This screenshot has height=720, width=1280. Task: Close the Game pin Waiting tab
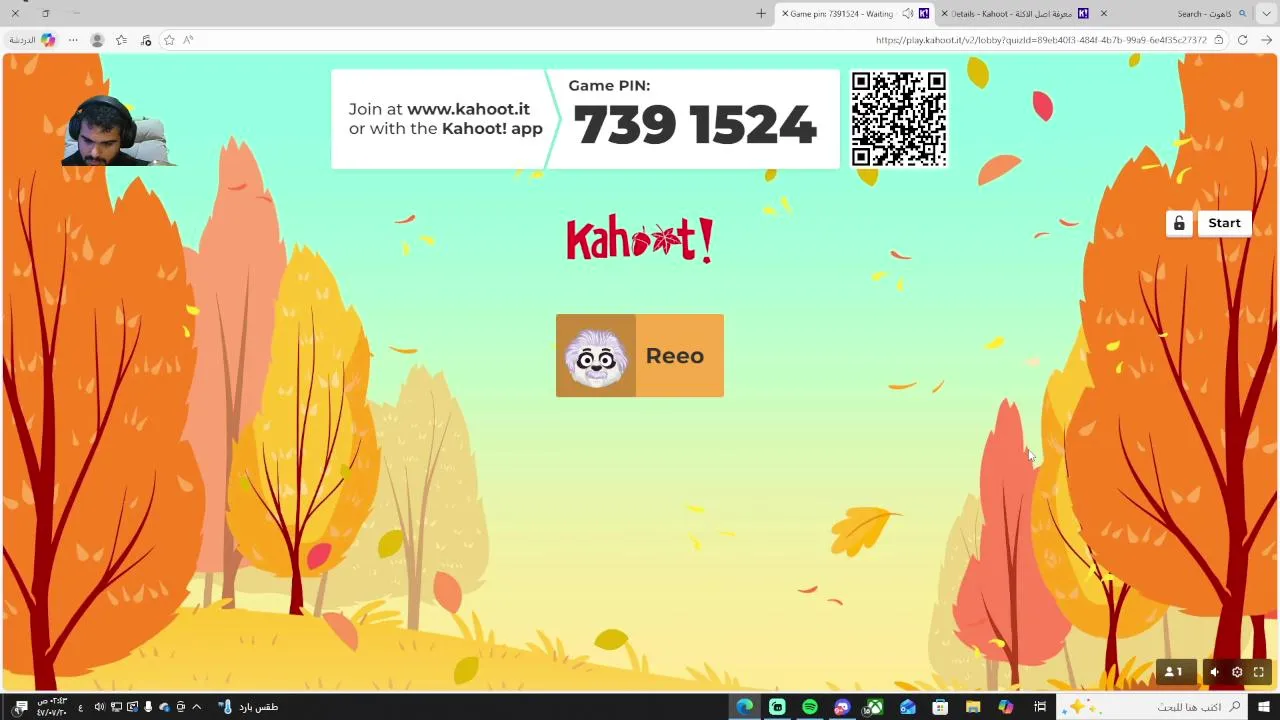[x=785, y=14]
